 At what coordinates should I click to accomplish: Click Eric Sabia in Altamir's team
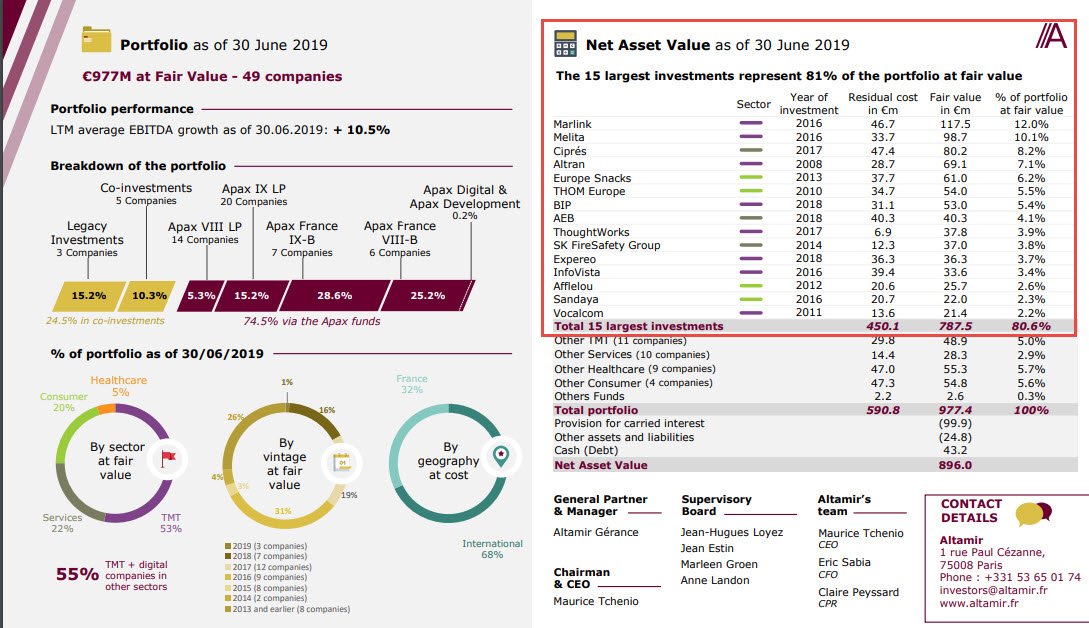point(844,563)
